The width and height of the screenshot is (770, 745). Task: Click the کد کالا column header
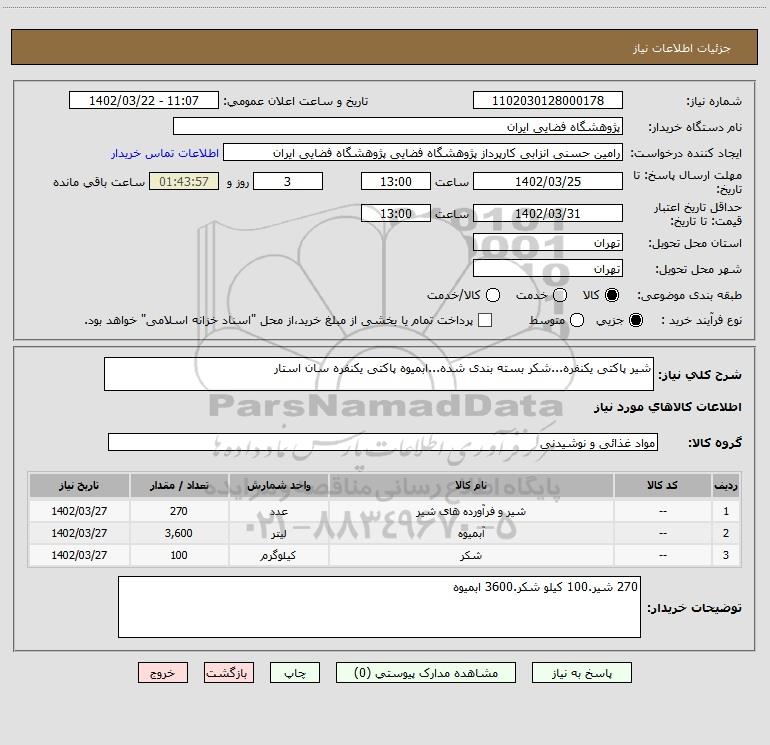click(662, 485)
